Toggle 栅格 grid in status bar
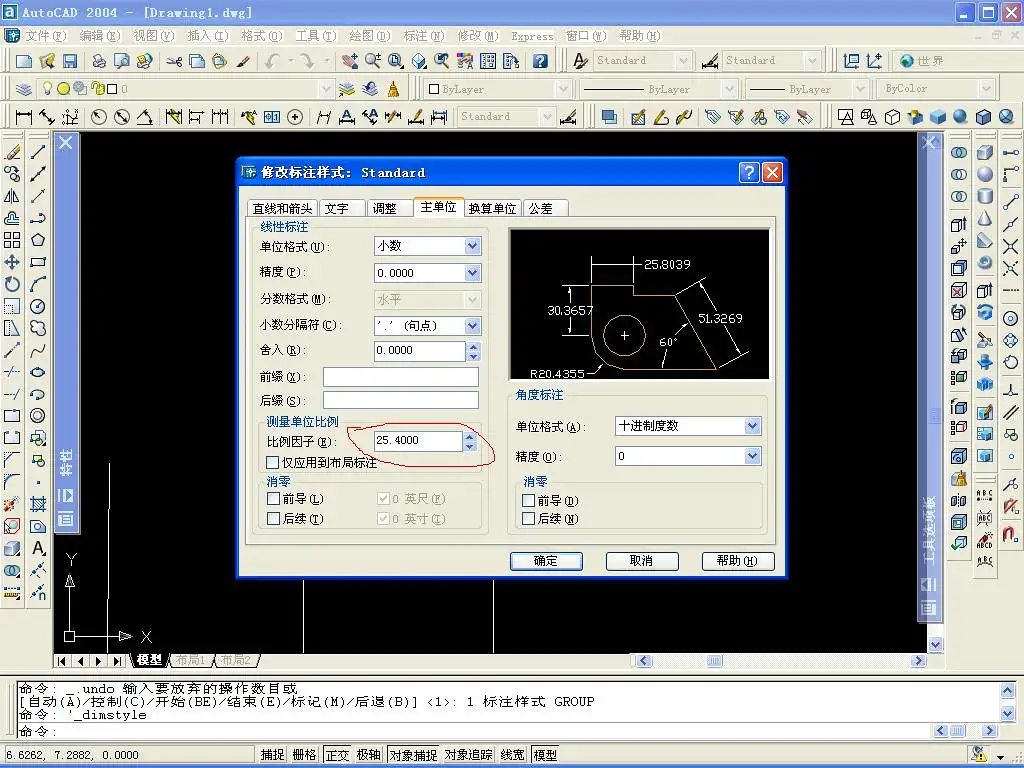Screen dimensions: 1024x768 [304, 755]
